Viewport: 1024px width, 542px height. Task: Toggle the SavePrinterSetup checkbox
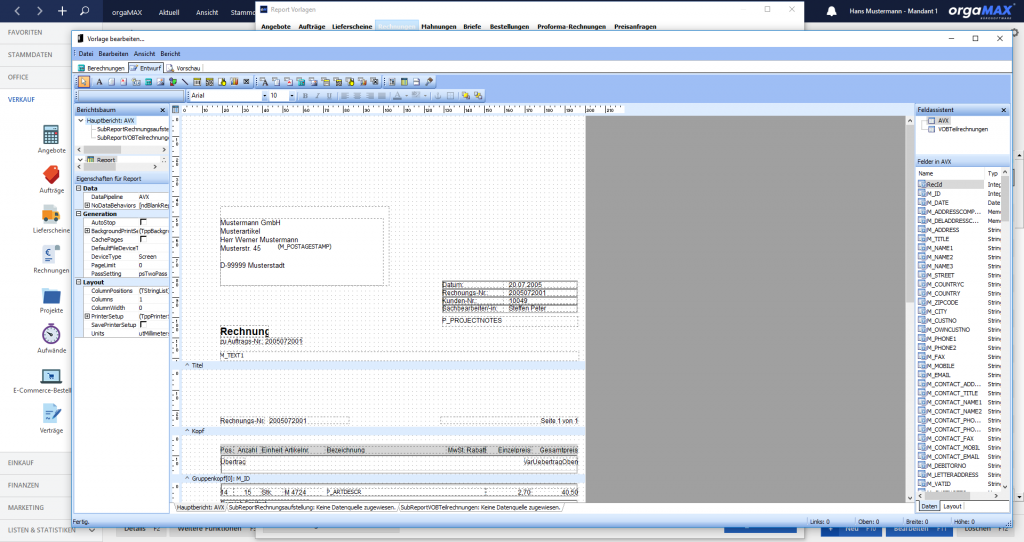point(143,325)
